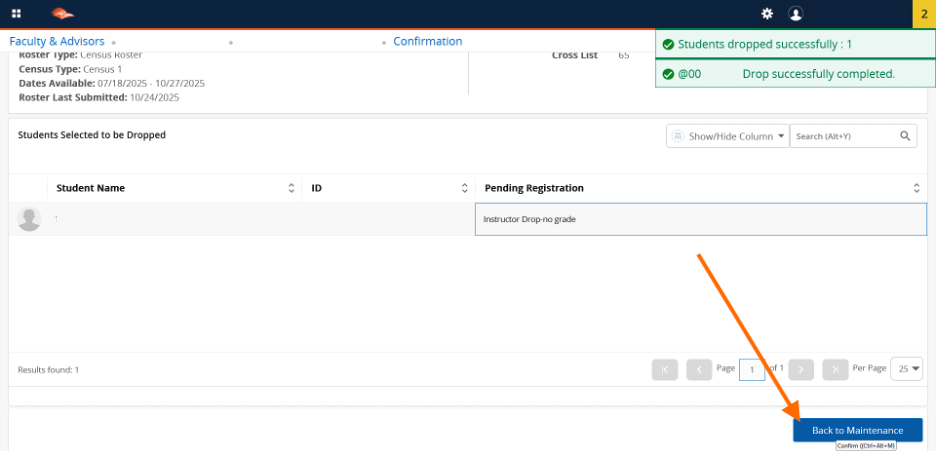The image size is (936, 451).
Task: Open the Faculty & Advisors breadcrumb link
Action: 57,42
